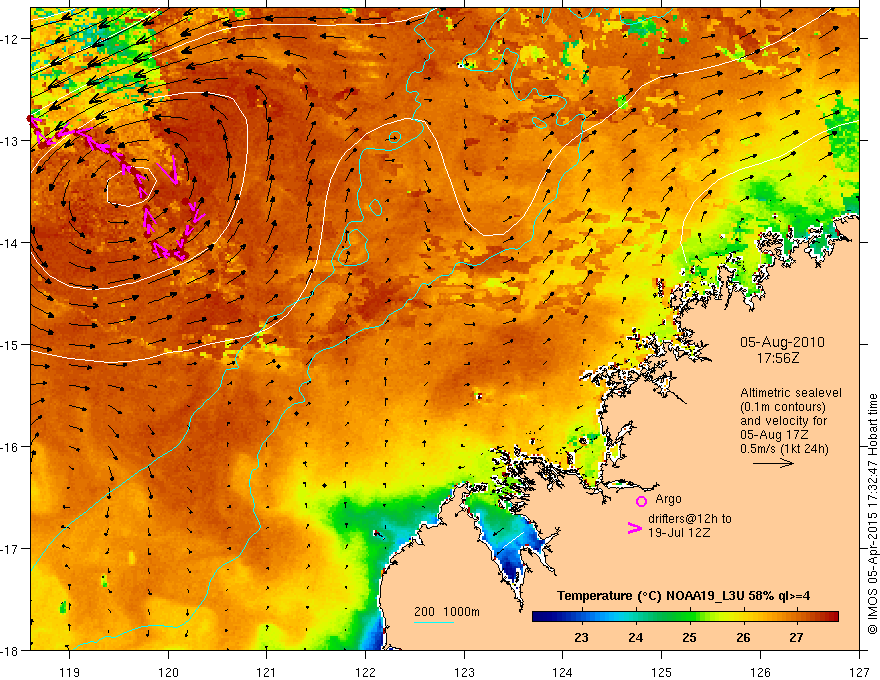Click the longitude axis label 124
This screenshot has height=680, width=880.
[x=563, y=672]
